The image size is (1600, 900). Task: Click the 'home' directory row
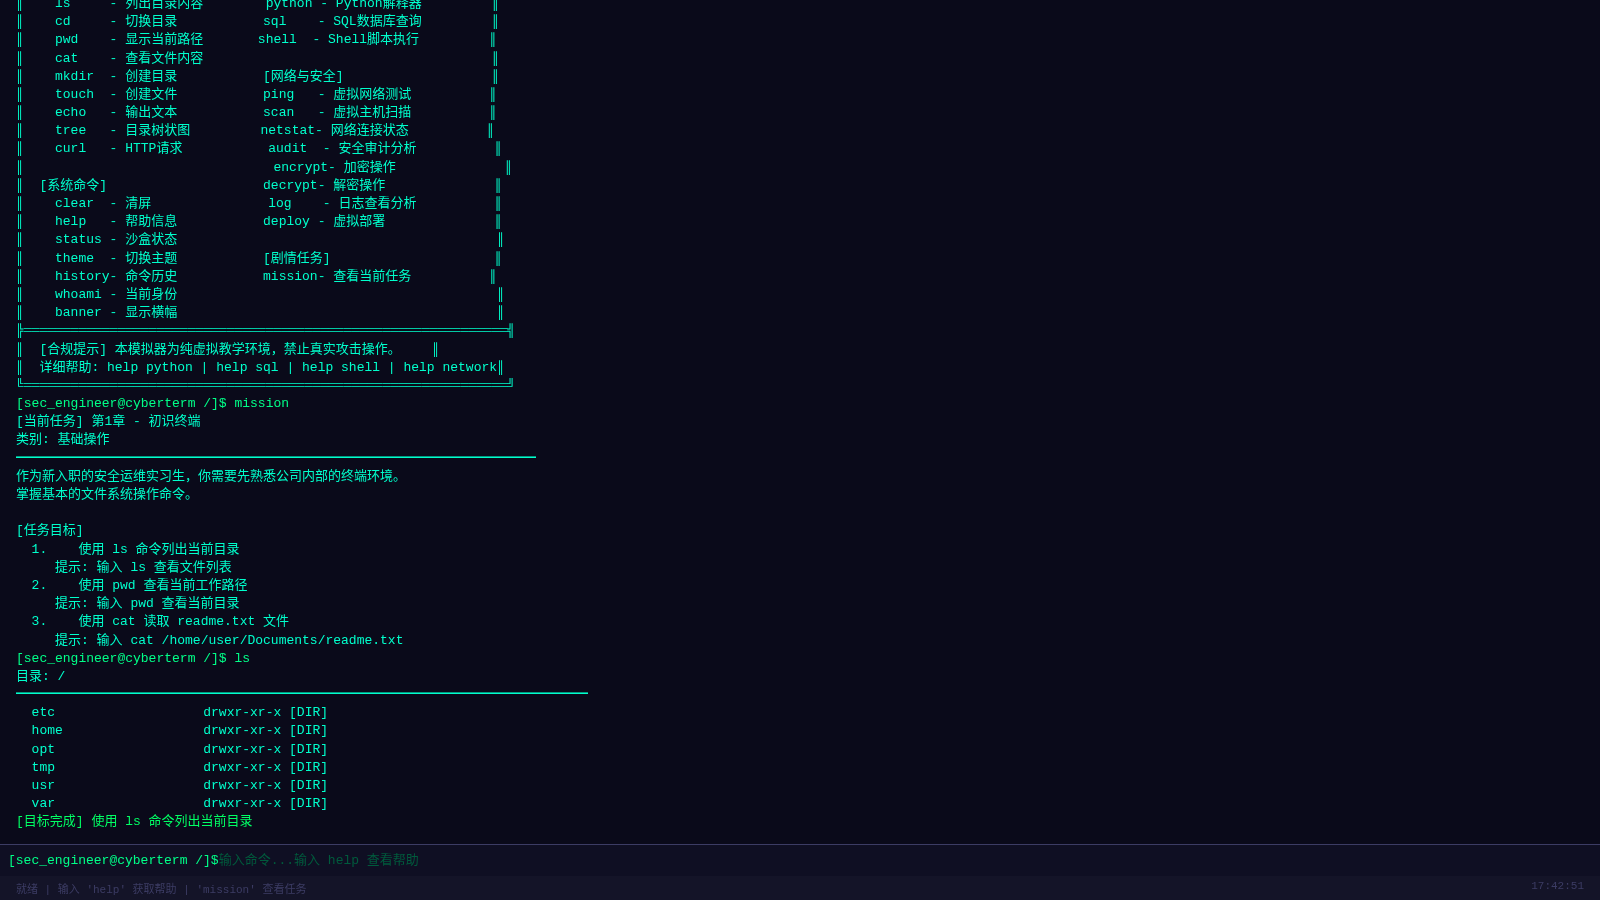click(180, 731)
